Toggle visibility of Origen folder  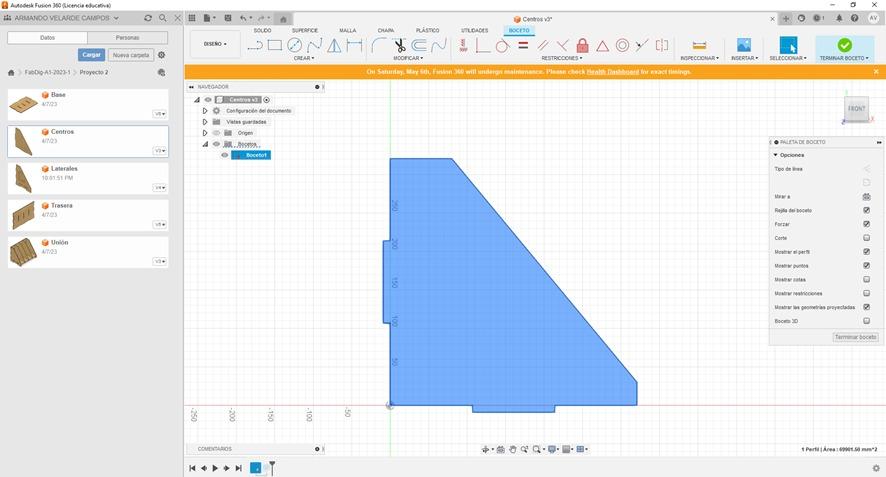[x=216, y=133]
